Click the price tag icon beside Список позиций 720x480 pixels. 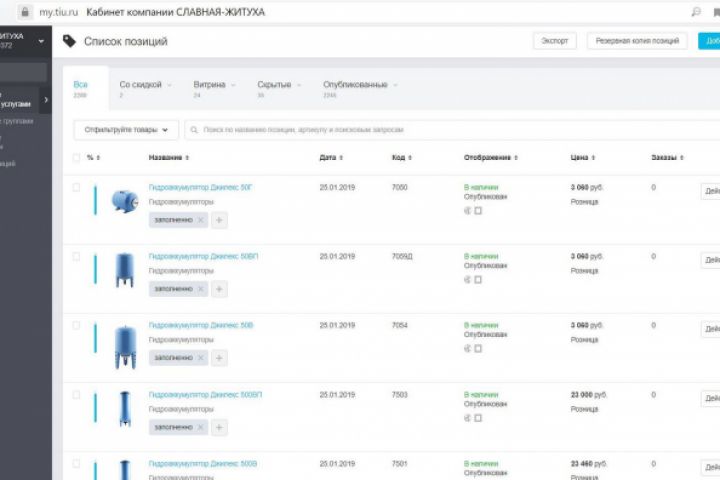coord(69,41)
